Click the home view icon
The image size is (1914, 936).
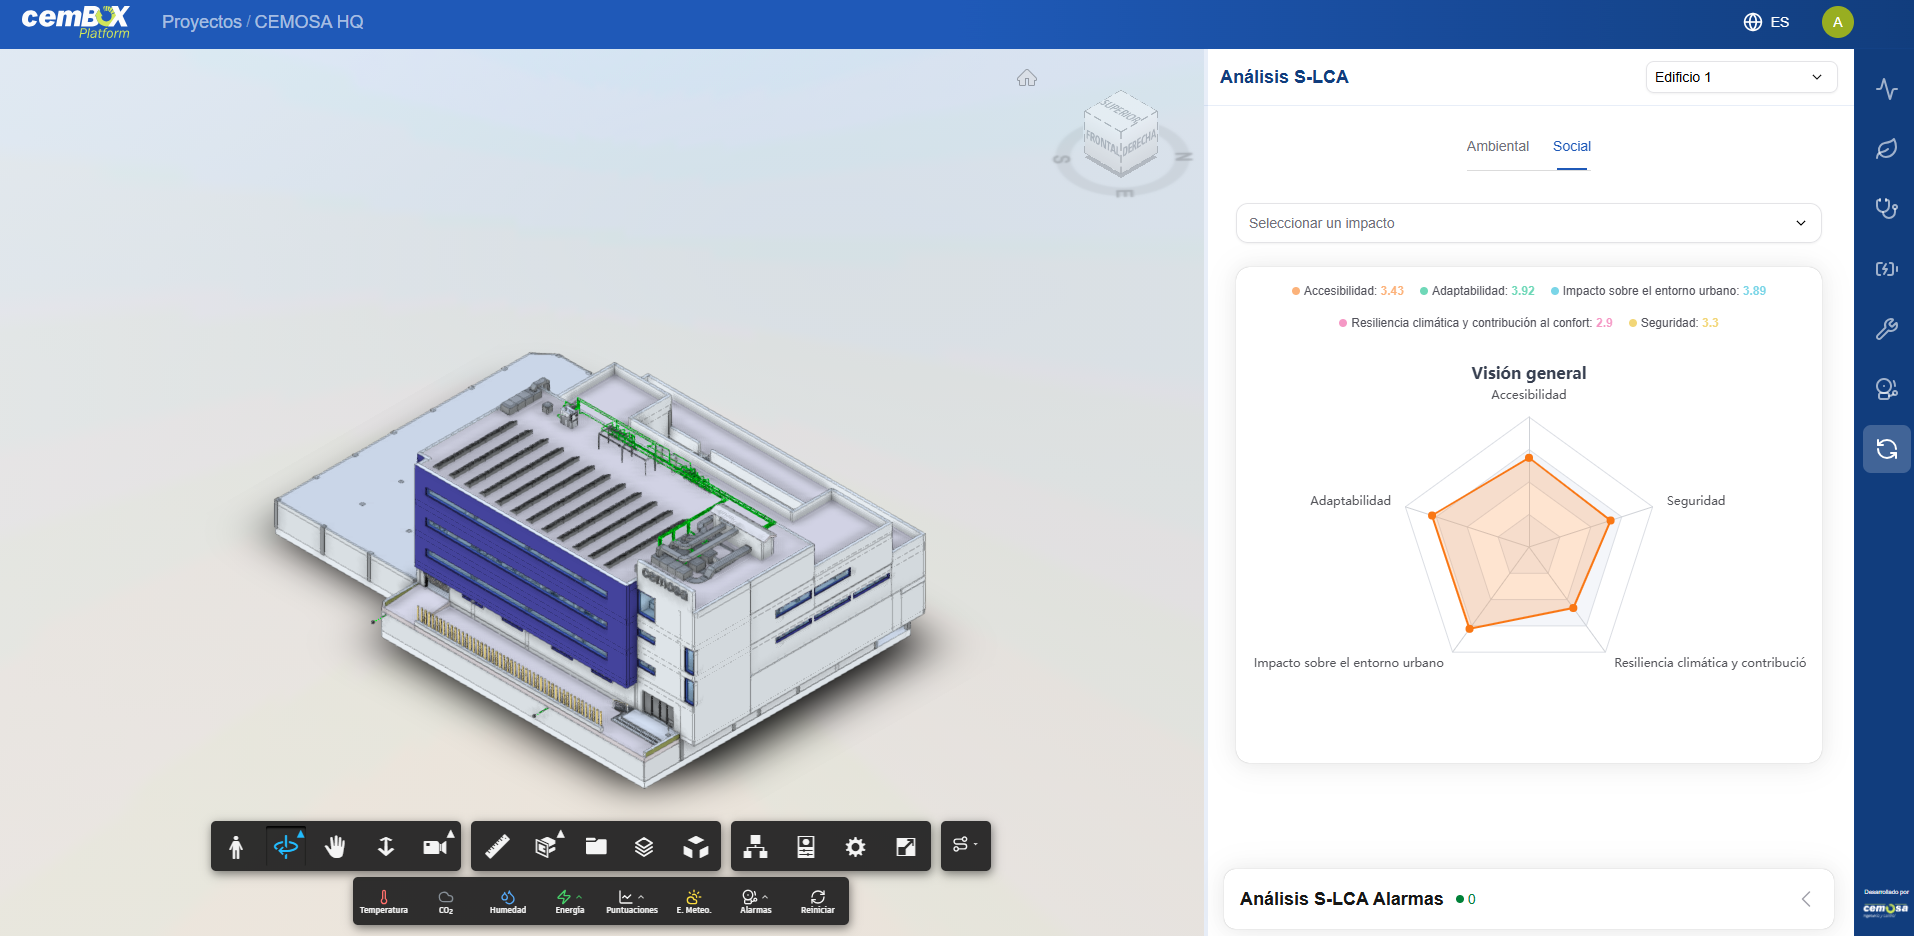[1027, 78]
